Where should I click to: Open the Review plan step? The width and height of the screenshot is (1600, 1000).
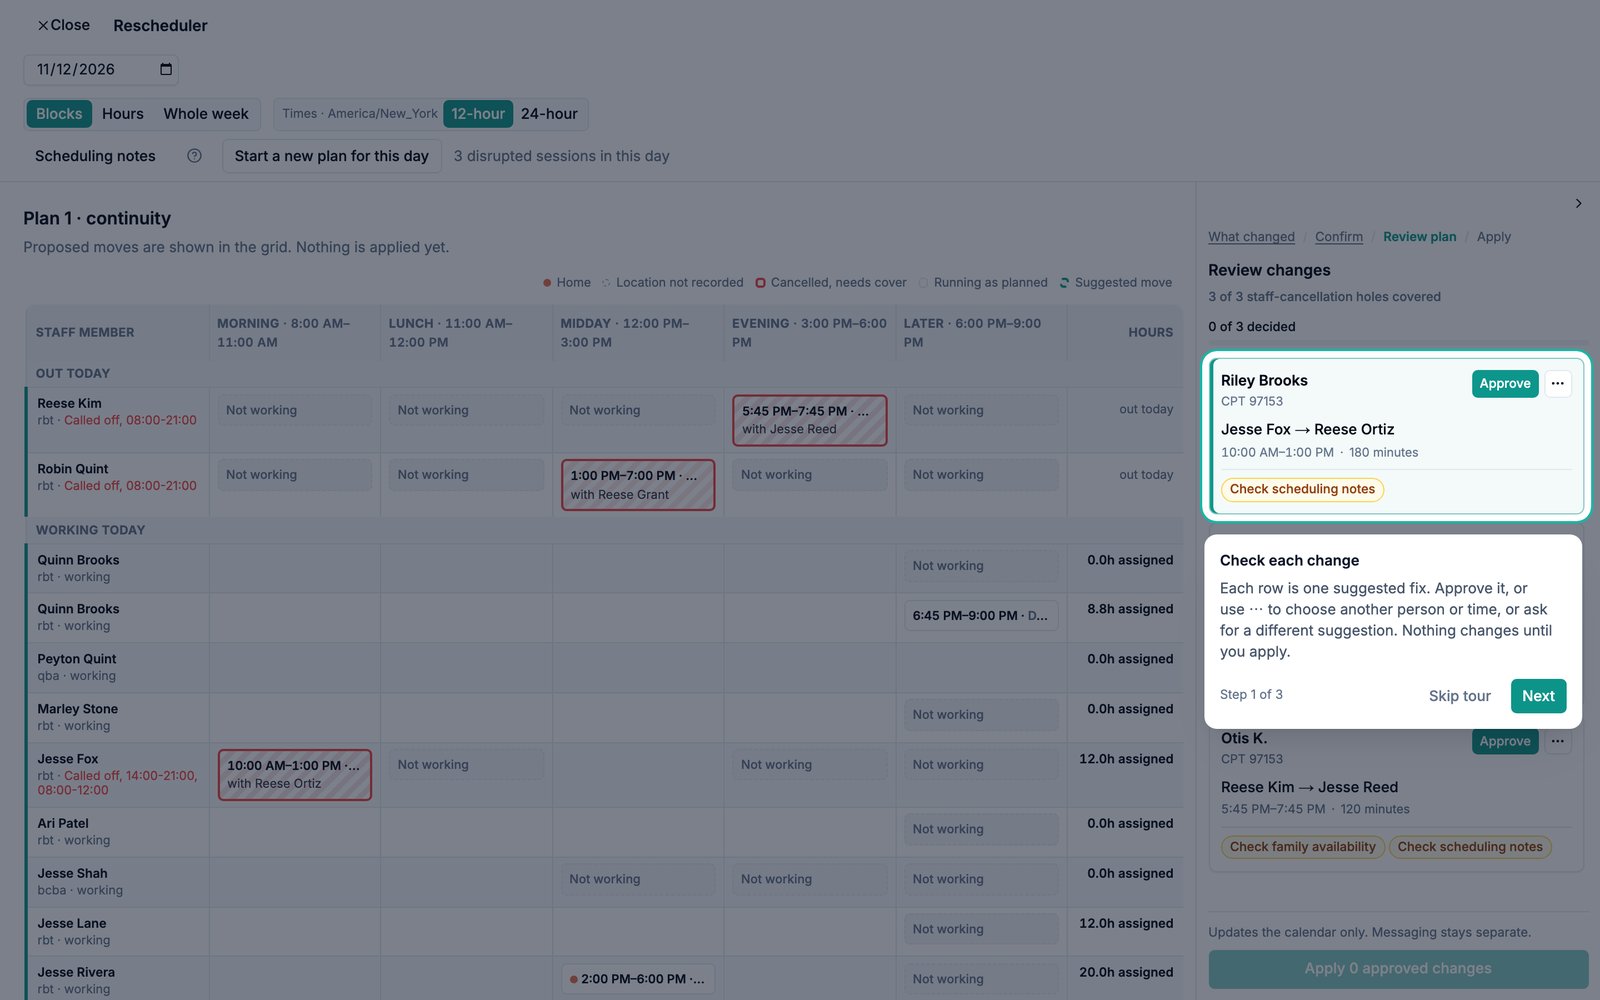point(1419,237)
